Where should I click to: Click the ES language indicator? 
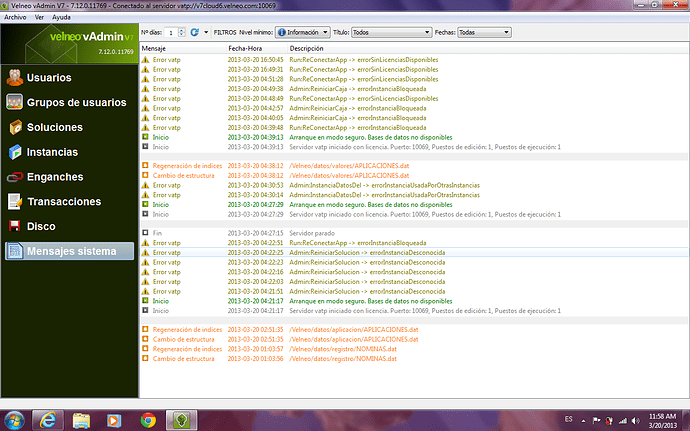[569, 419]
